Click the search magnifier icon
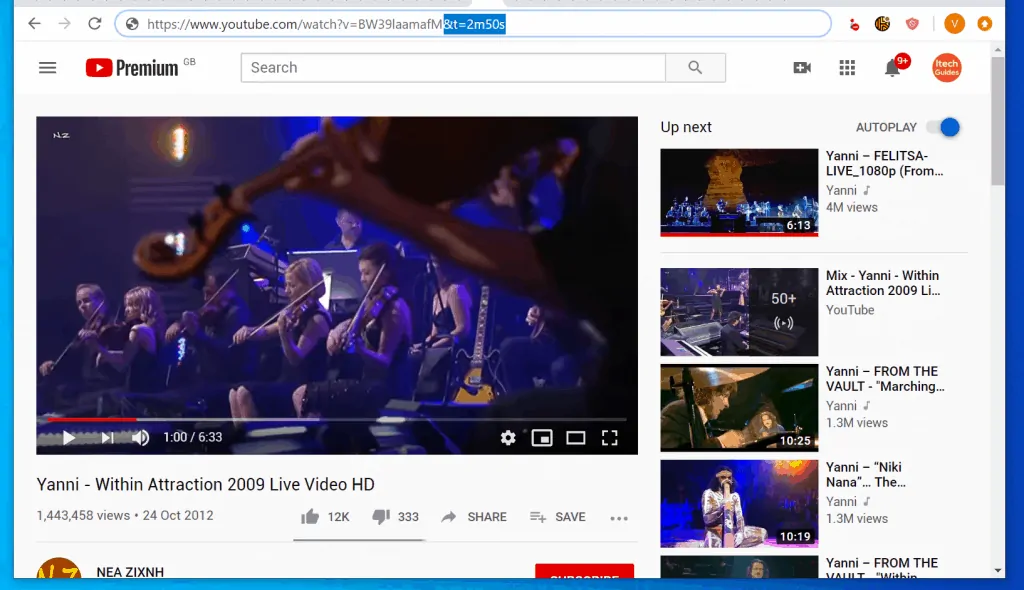1024x590 pixels. [694, 67]
